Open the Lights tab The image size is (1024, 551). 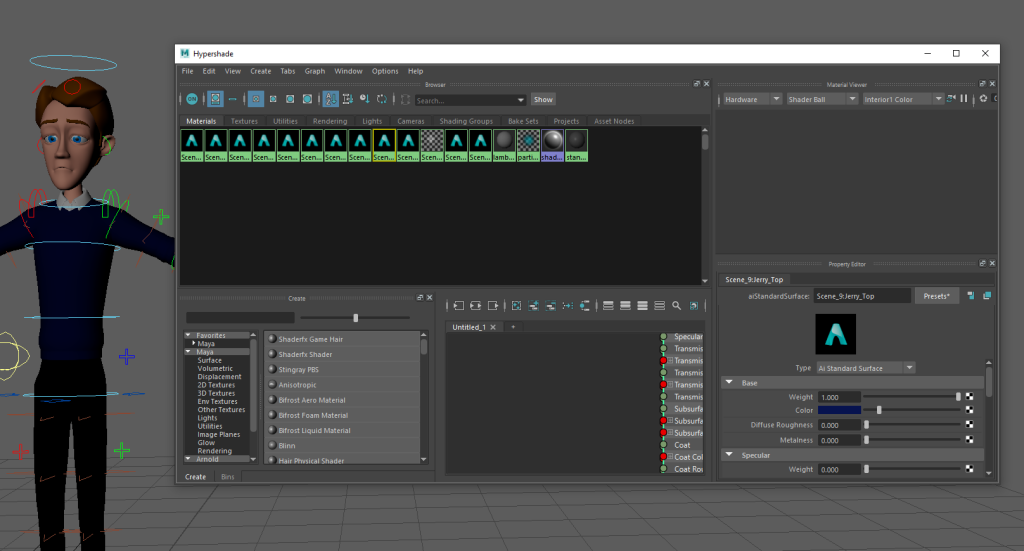tap(372, 121)
